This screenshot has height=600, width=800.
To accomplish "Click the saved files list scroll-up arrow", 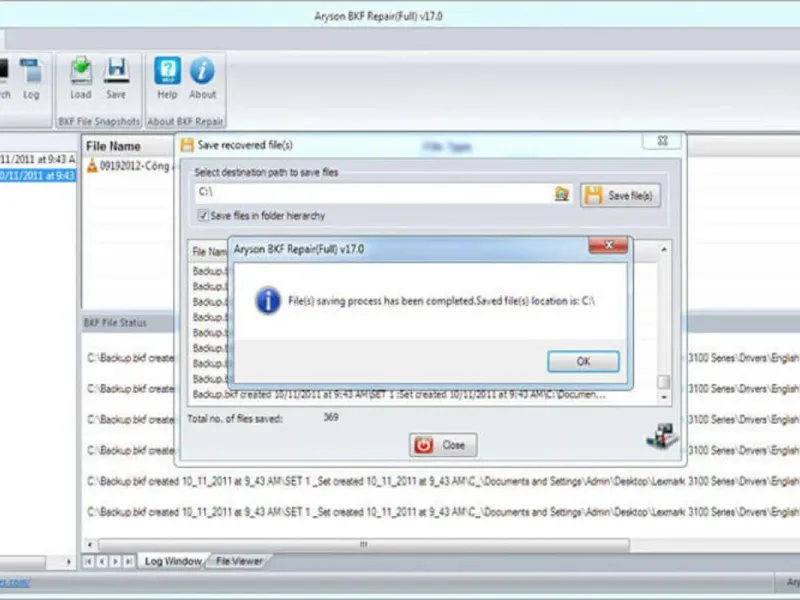I will pyautogui.click(x=664, y=249).
